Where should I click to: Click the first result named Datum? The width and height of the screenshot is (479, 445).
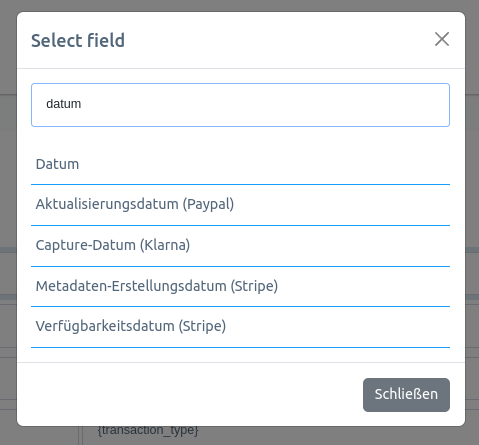pyautogui.click(x=240, y=164)
